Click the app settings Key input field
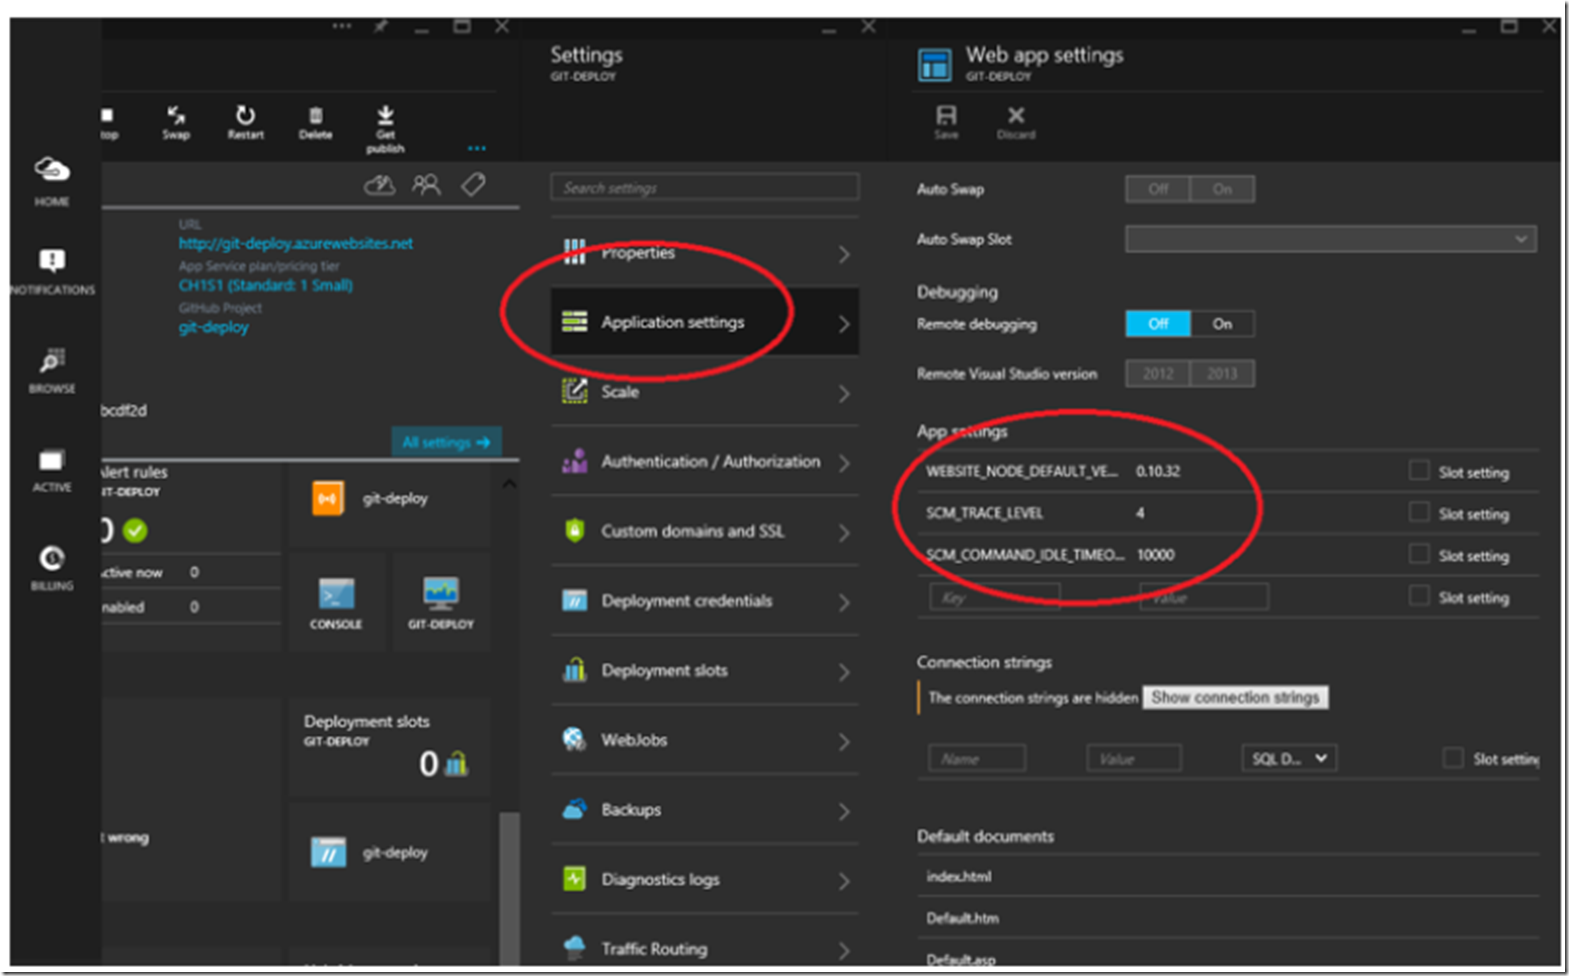 994,597
